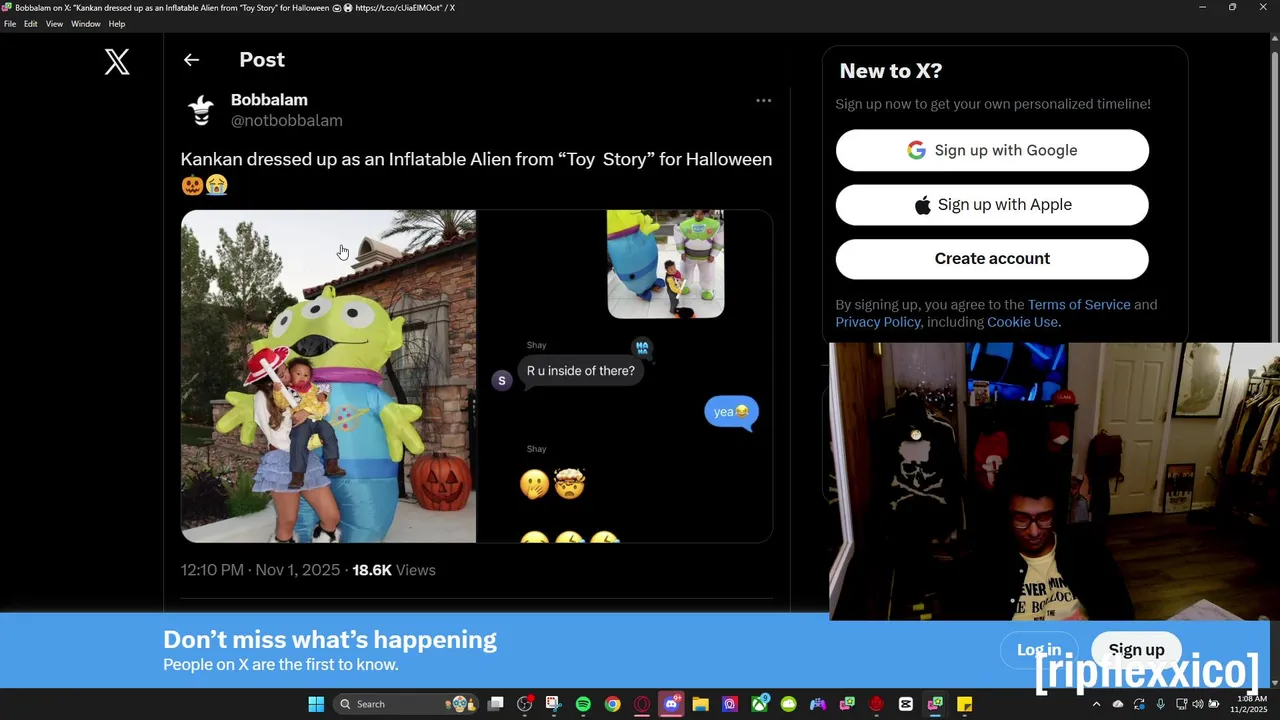1280x720 pixels.
Task: Open Sticky Notes from the taskbar
Action: [964, 704]
